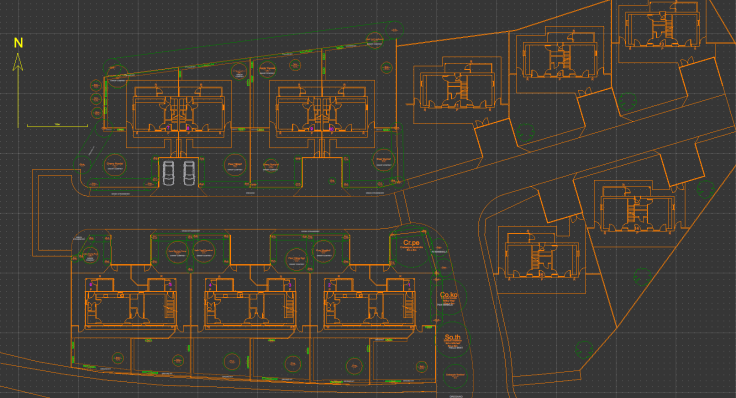Click the yellow north arrow symbol
The image size is (736, 398).
pyautogui.click(x=18, y=90)
